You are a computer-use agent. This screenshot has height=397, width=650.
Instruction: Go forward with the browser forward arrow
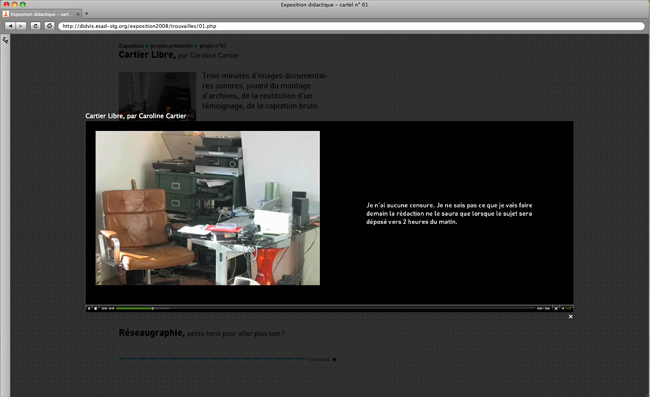click(20, 26)
